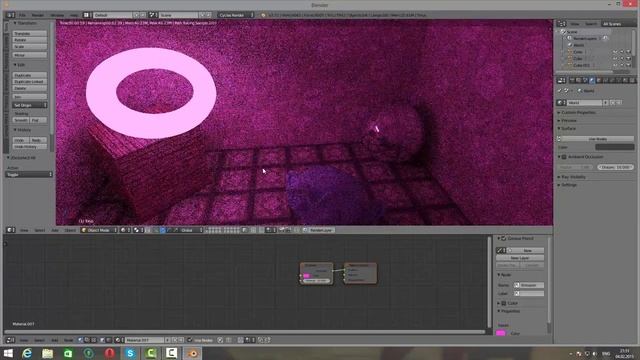Open the Info editor type selector icon
This screenshot has height=360, width=640.
(10, 15)
